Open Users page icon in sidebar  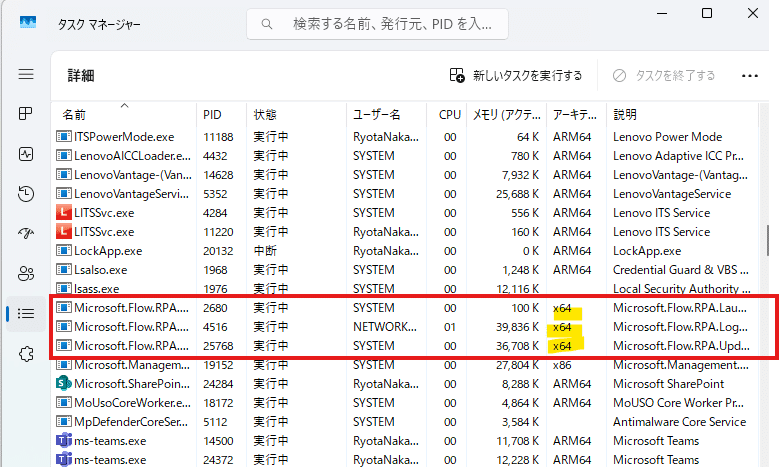click(x=26, y=273)
